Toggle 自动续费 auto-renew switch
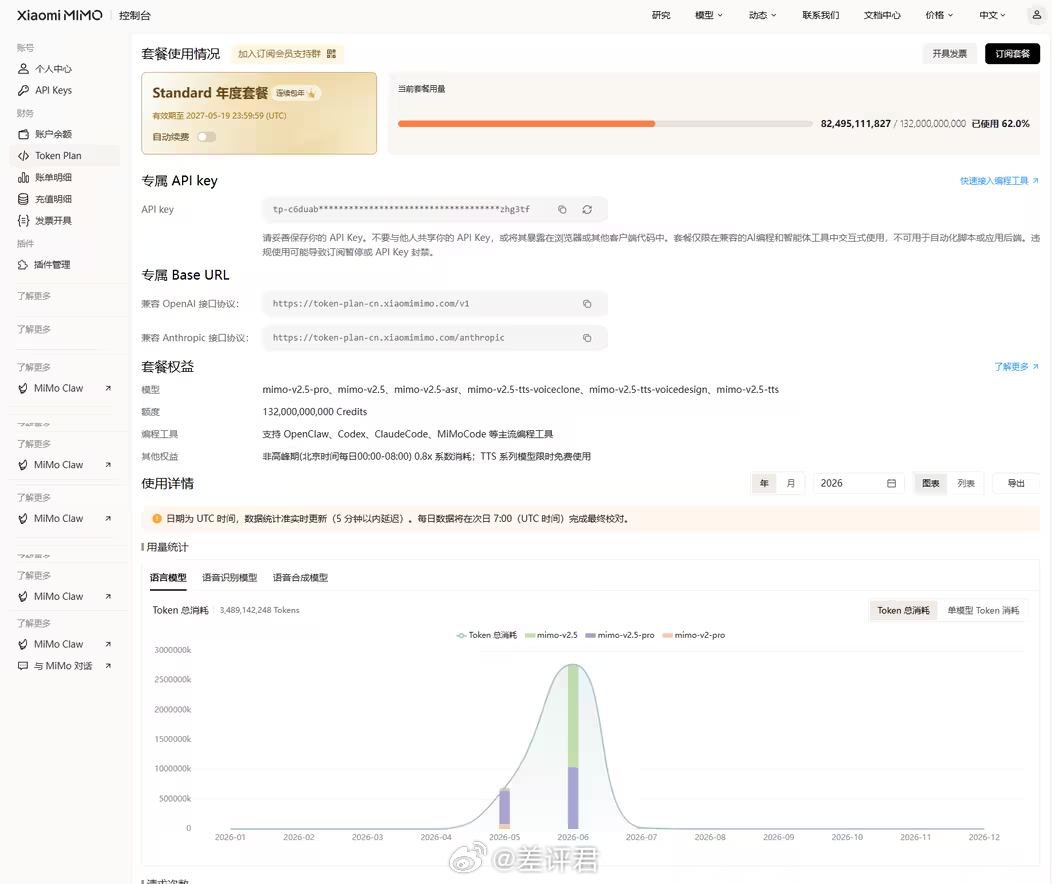This screenshot has height=884, width=1052. click(207, 137)
